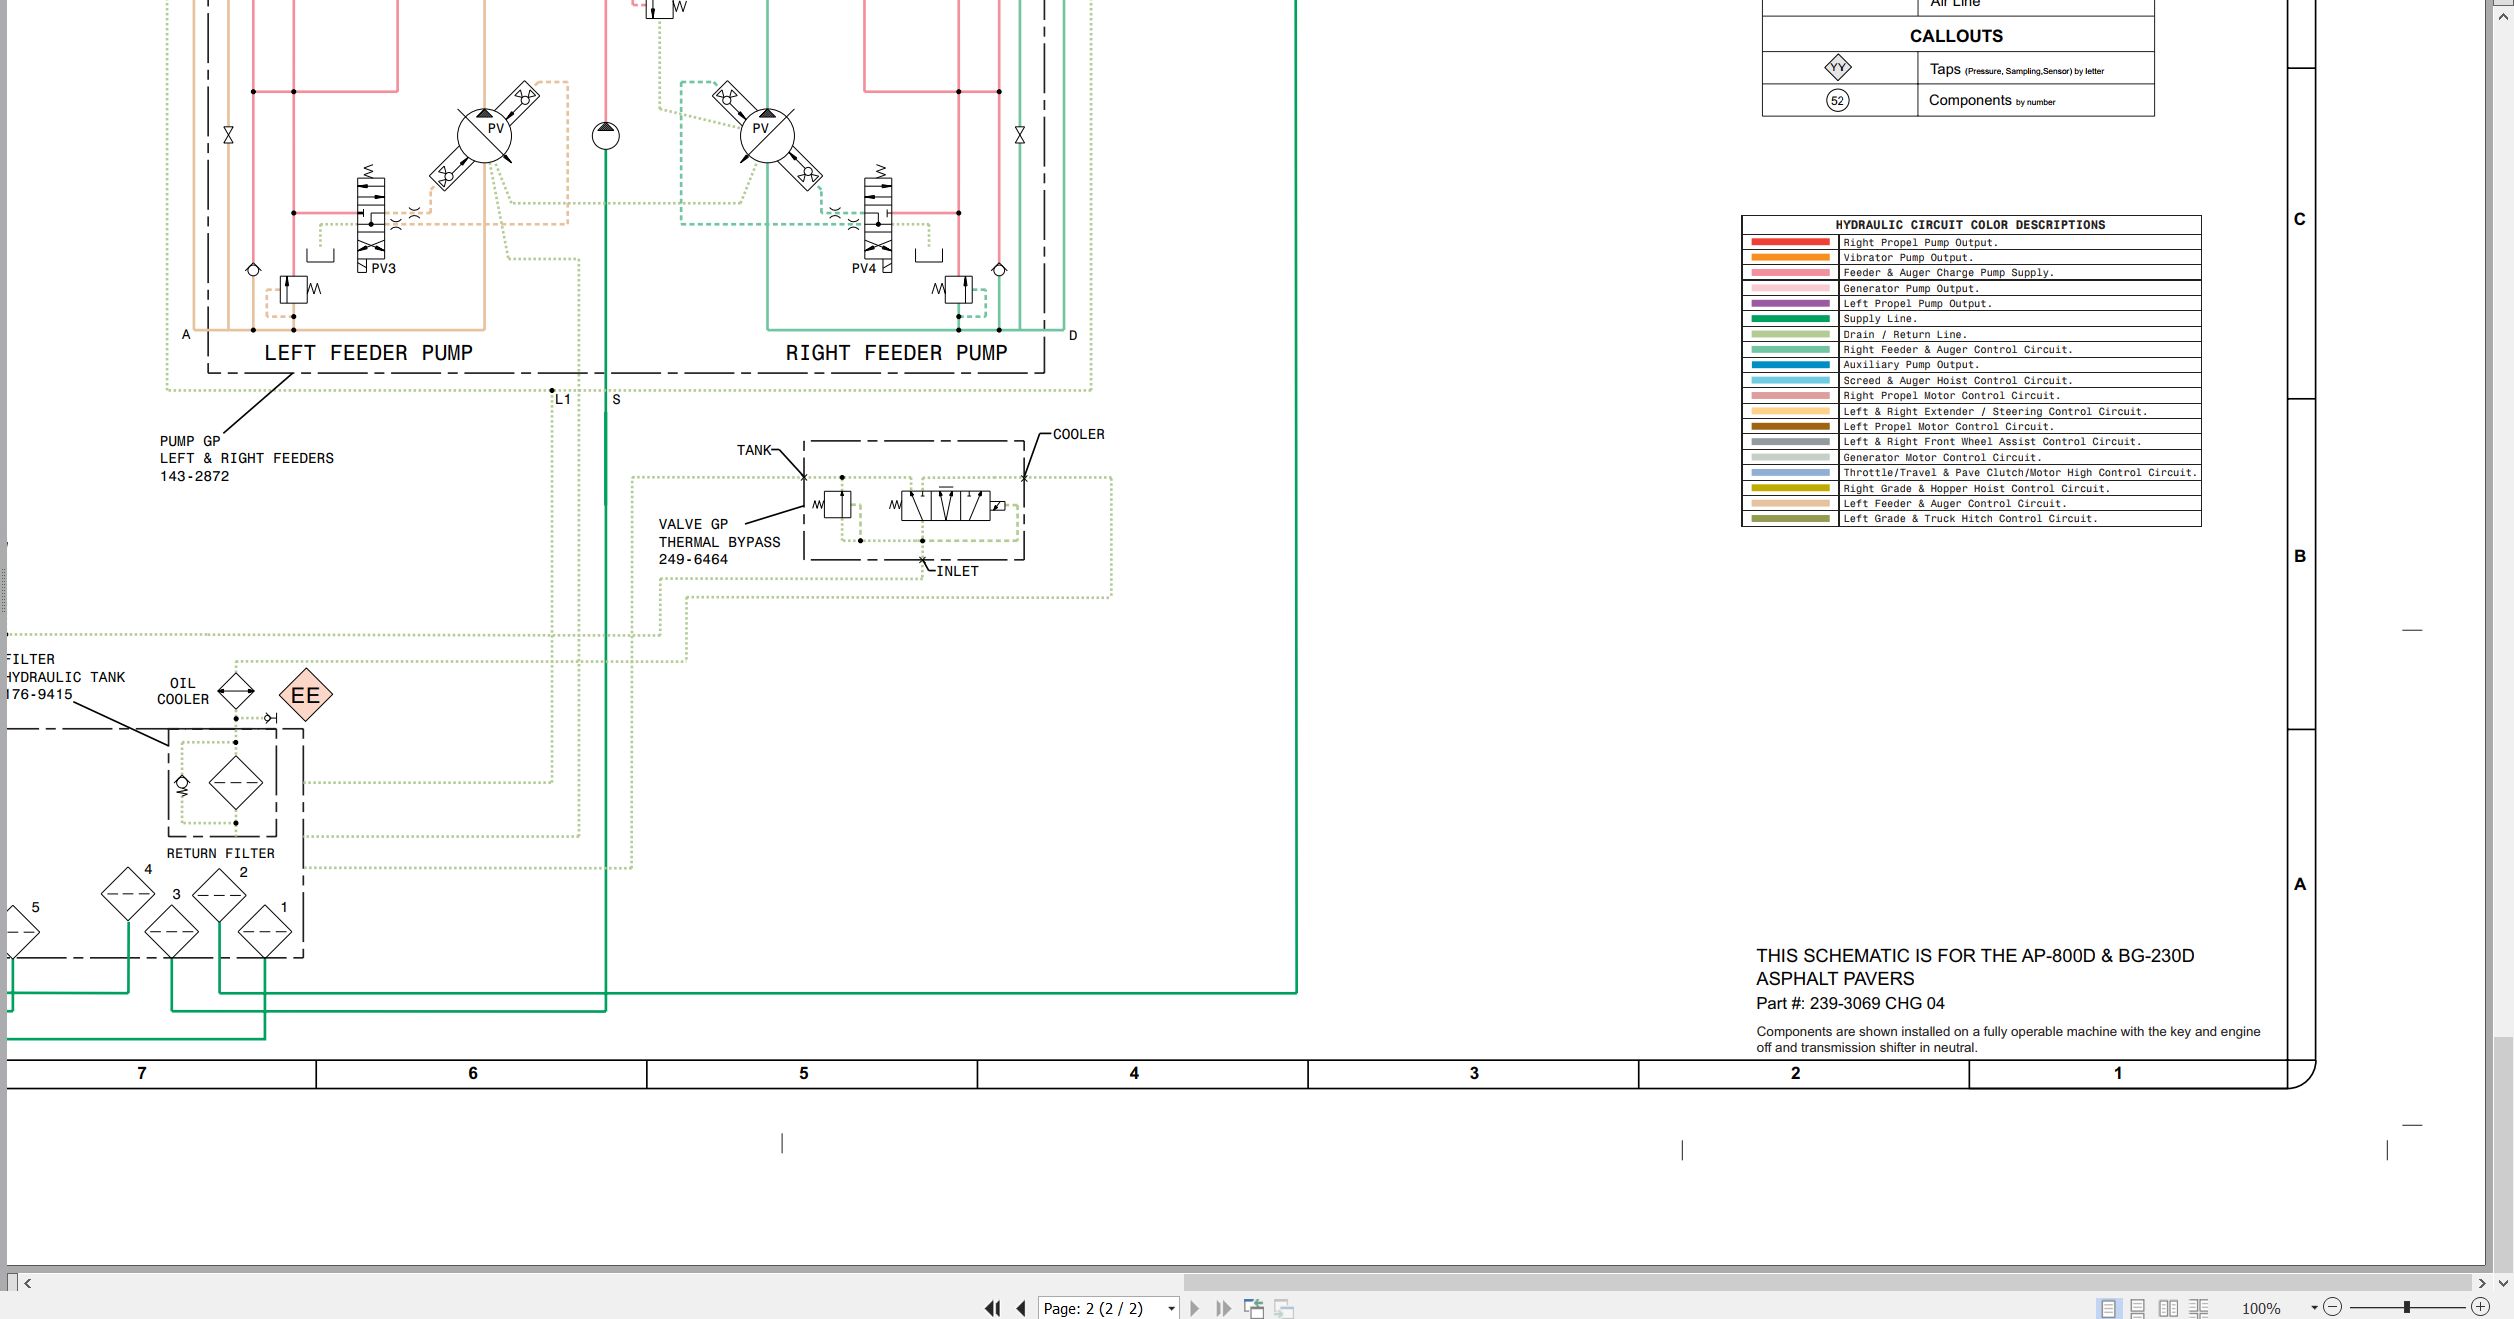This screenshot has width=2514, height=1319.
Task: Go to the previous page
Action: (x=1021, y=1308)
